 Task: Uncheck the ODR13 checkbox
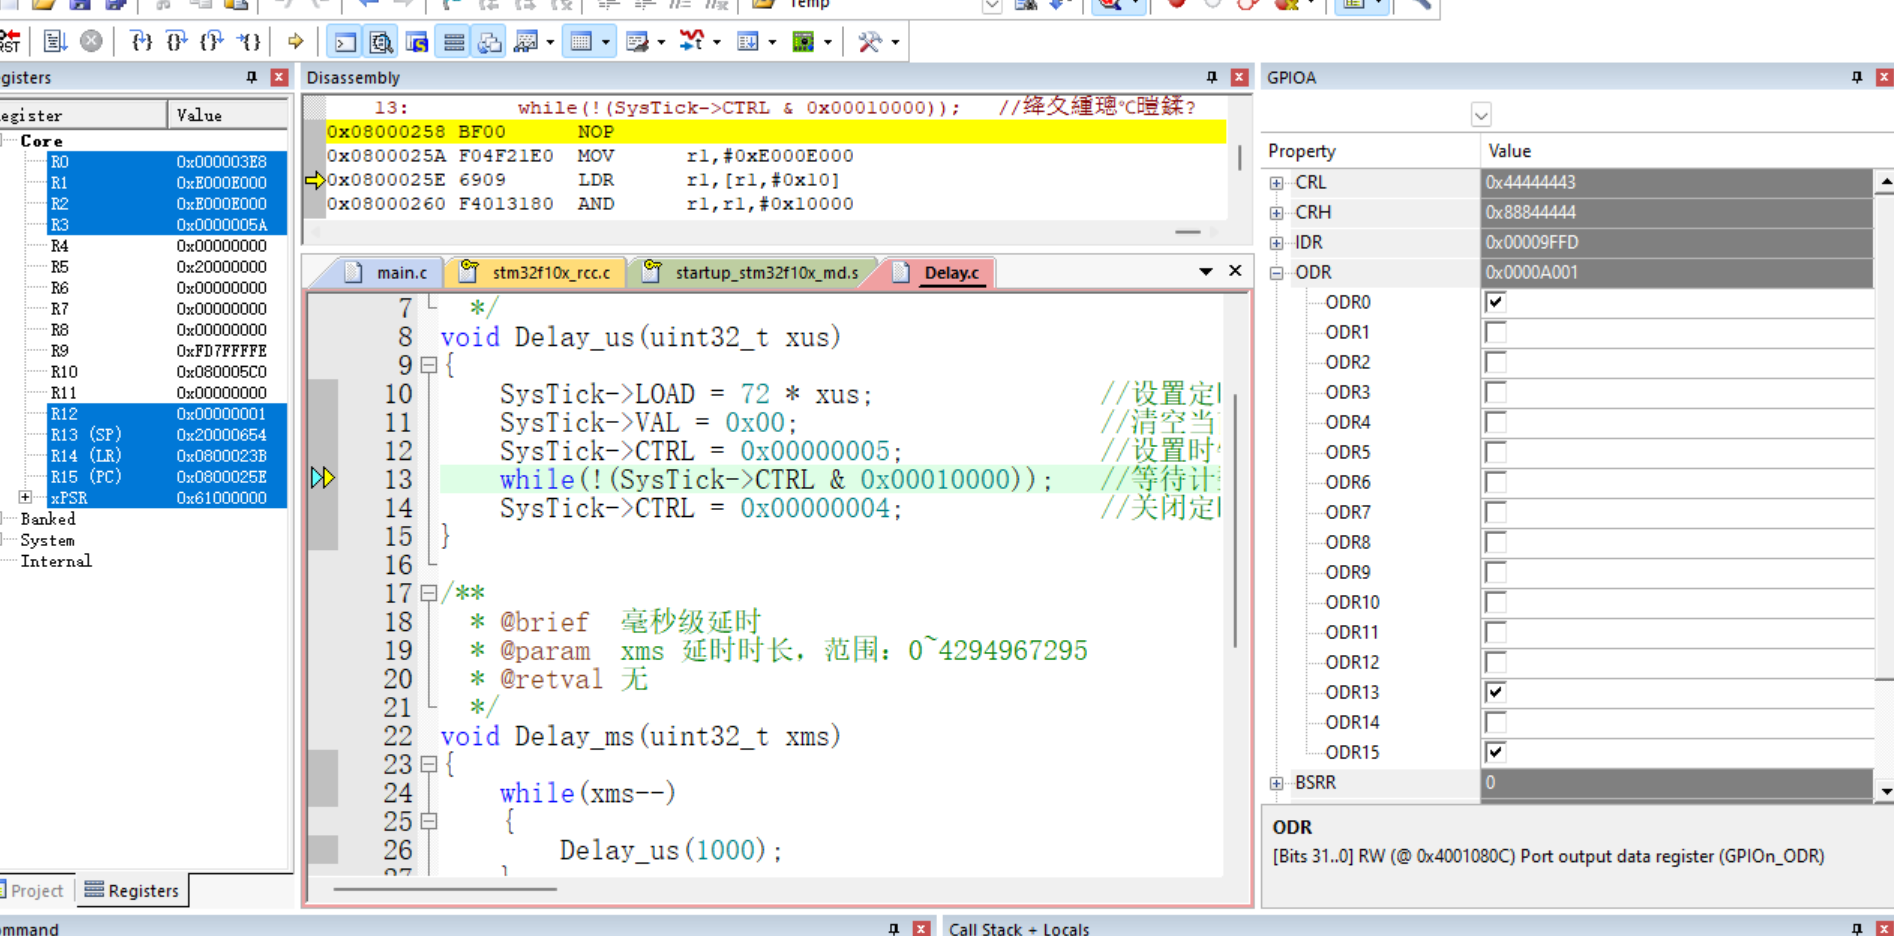(1495, 692)
